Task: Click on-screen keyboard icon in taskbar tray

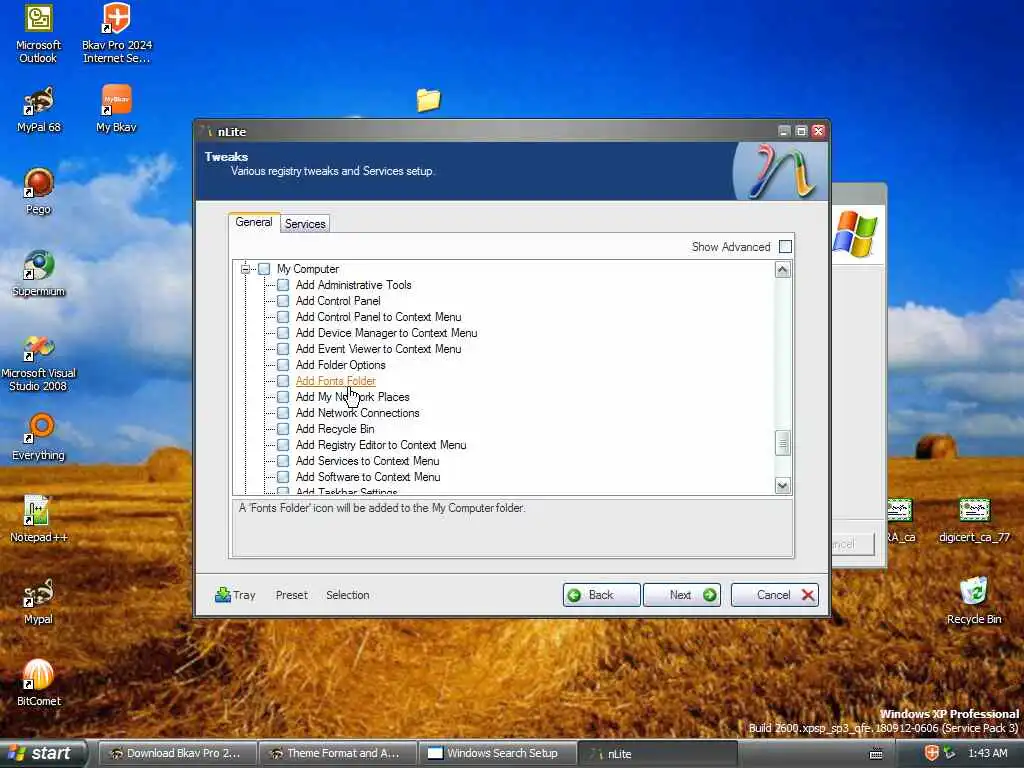Action: (x=876, y=754)
